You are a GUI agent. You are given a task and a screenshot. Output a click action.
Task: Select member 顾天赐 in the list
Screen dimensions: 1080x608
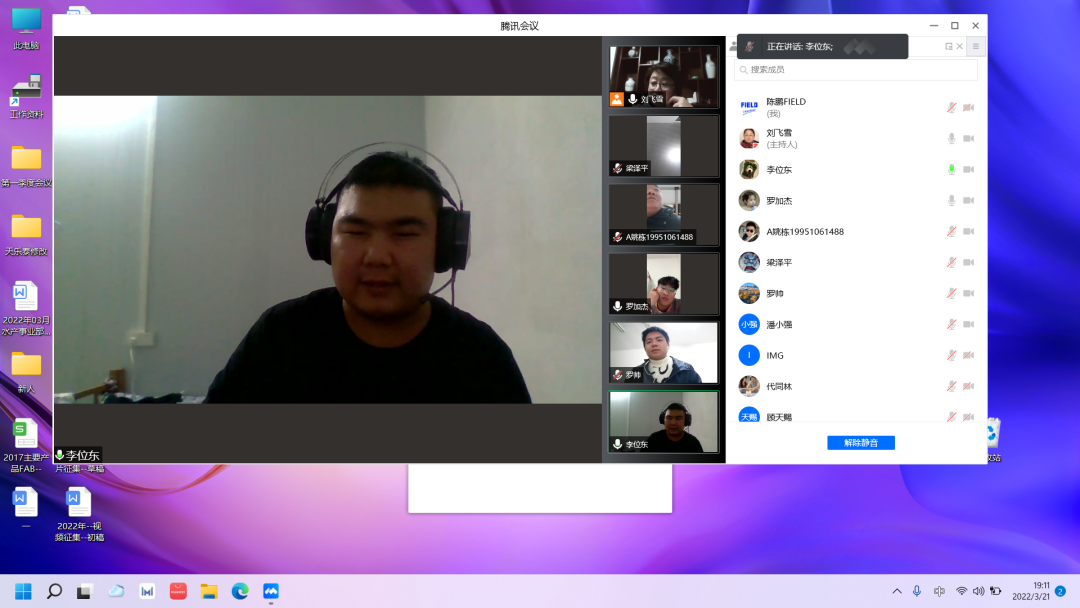(x=855, y=414)
